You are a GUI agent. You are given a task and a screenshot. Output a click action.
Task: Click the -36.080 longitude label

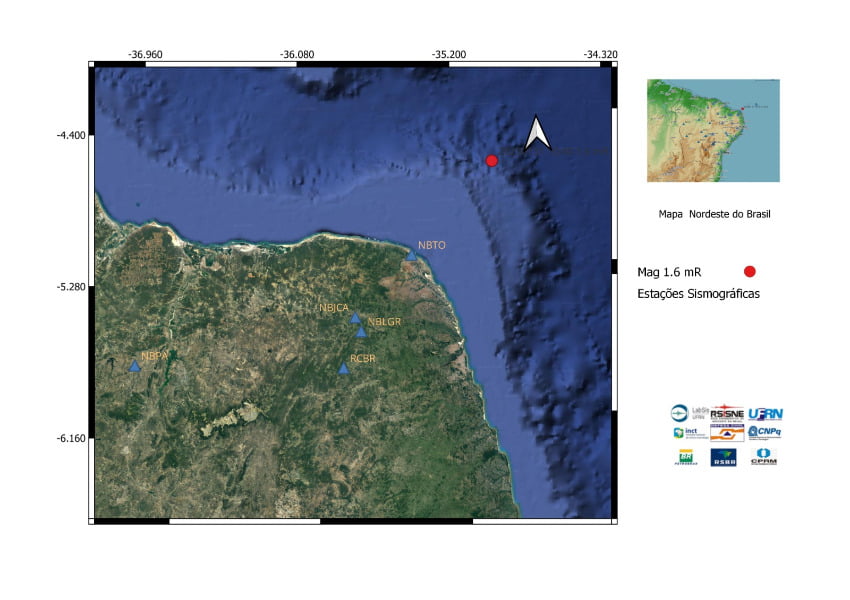tap(297, 55)
